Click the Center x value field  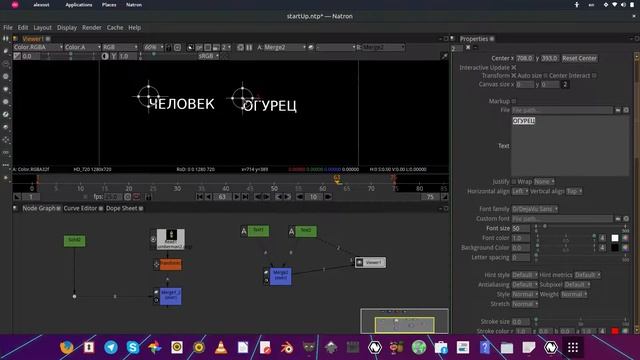pos(524,58)
